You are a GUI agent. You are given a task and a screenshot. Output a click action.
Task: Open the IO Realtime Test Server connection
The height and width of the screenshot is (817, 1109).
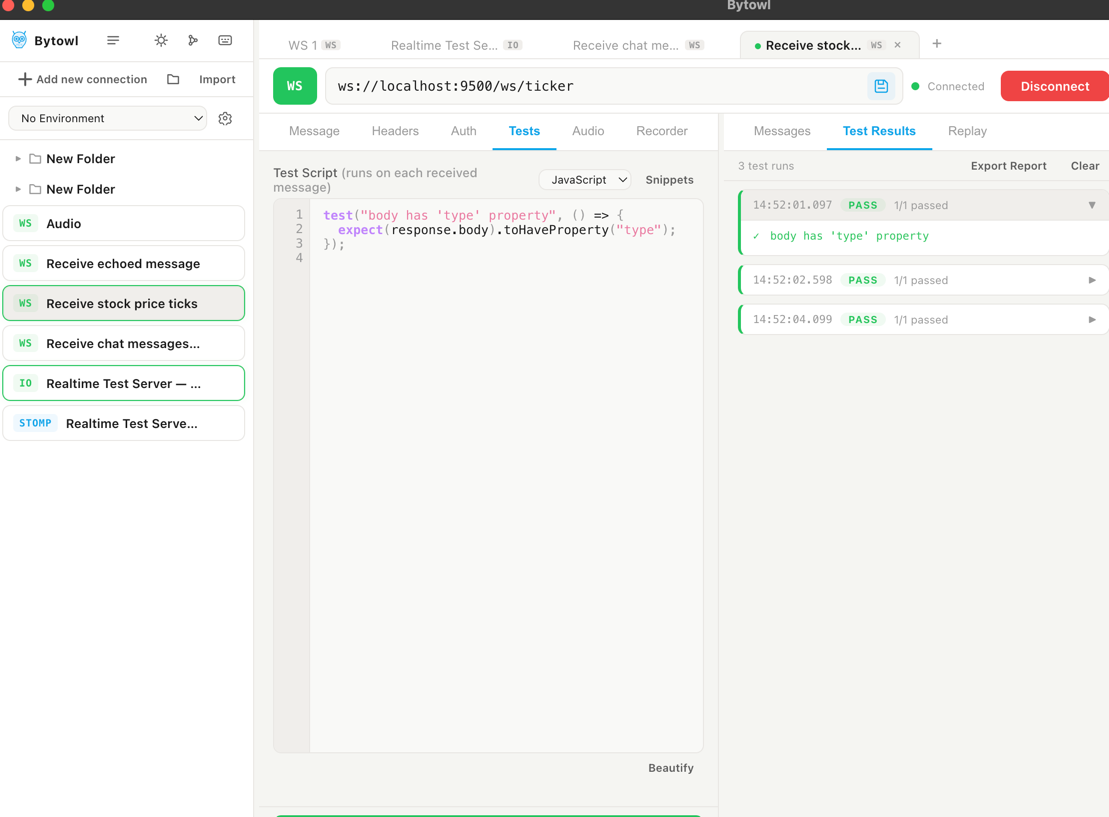(x=124, y=383)
